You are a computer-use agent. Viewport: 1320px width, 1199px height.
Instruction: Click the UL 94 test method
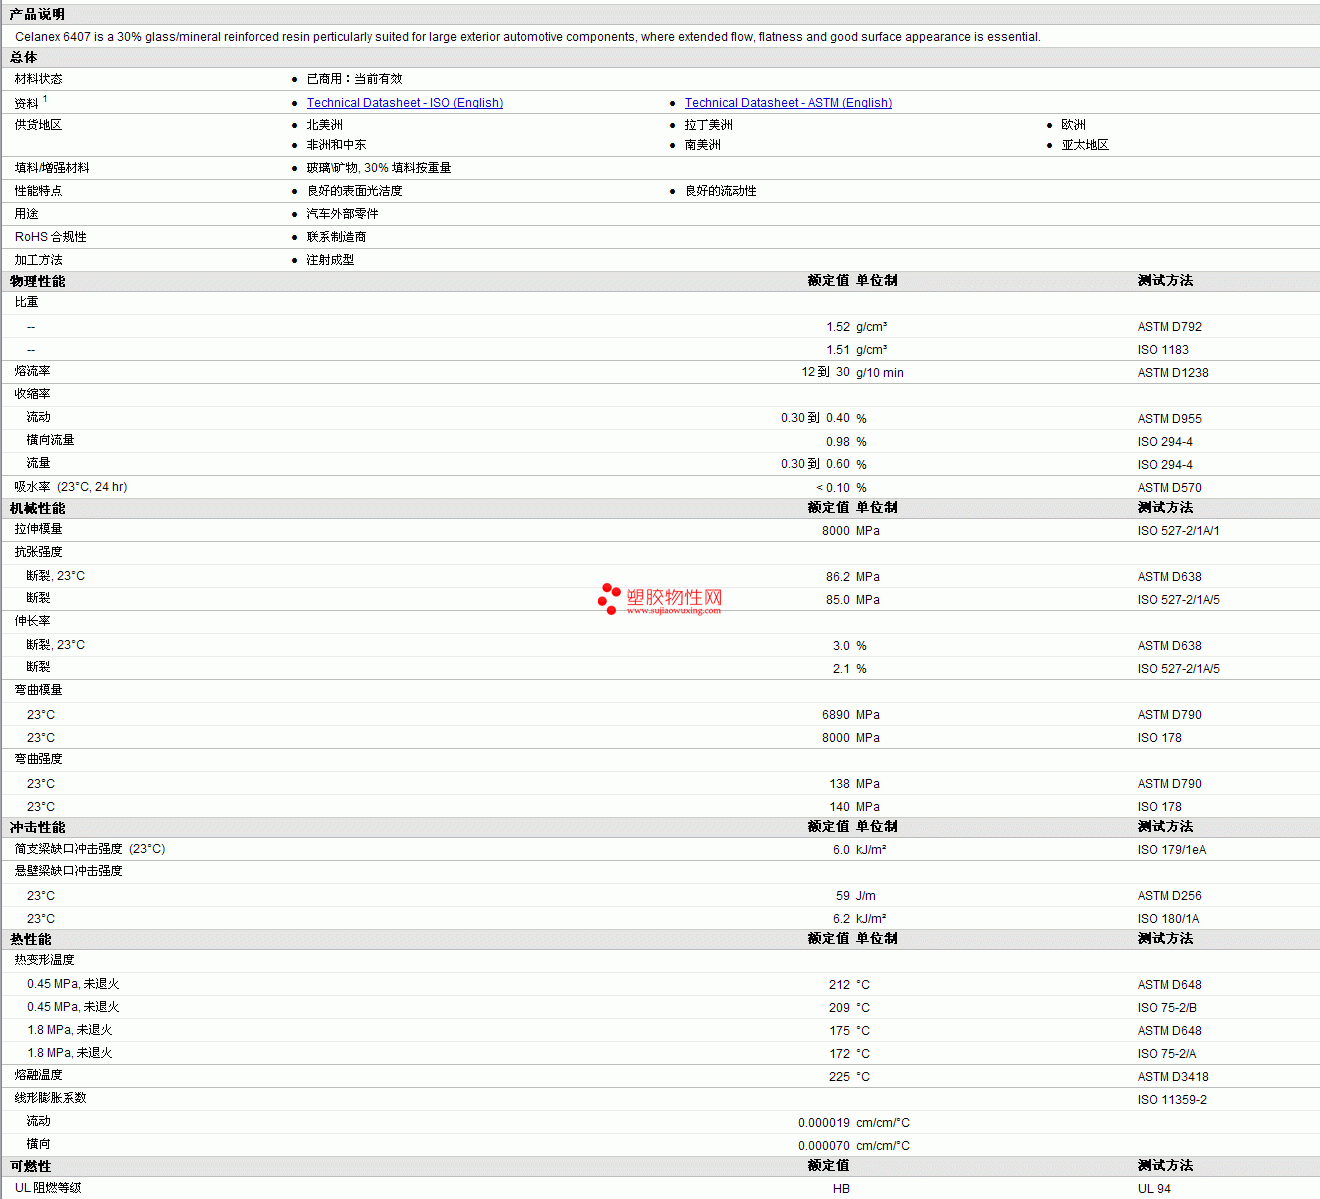pos(1154,1189)
